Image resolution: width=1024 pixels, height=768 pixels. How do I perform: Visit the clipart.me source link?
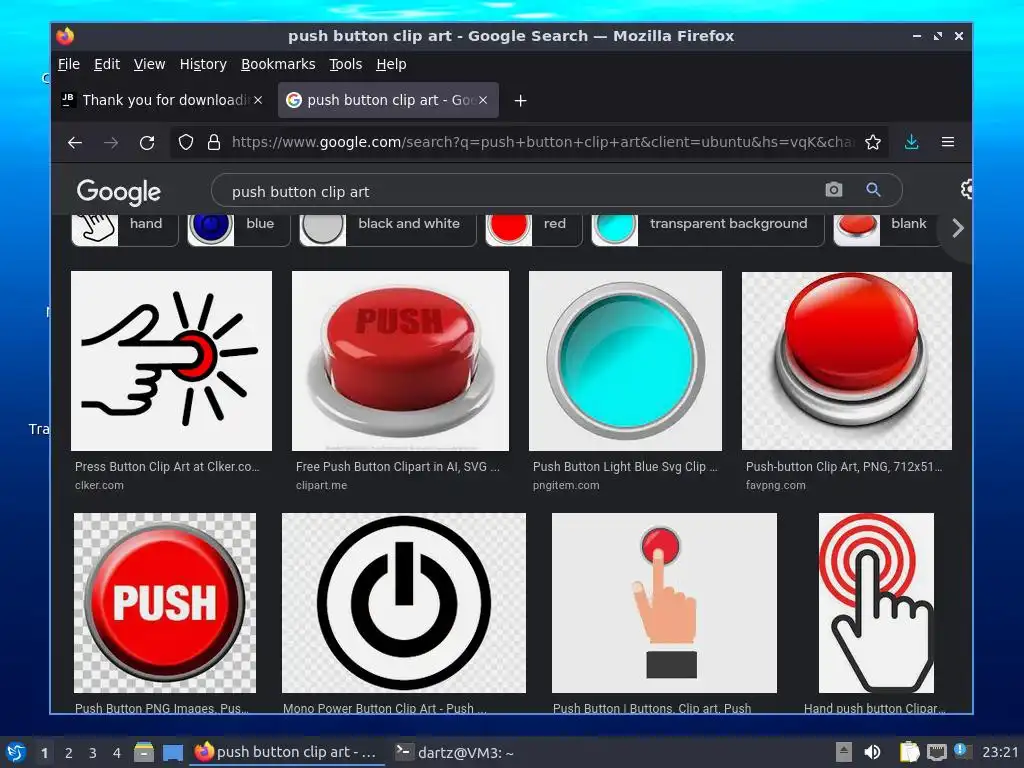[321, 485]
